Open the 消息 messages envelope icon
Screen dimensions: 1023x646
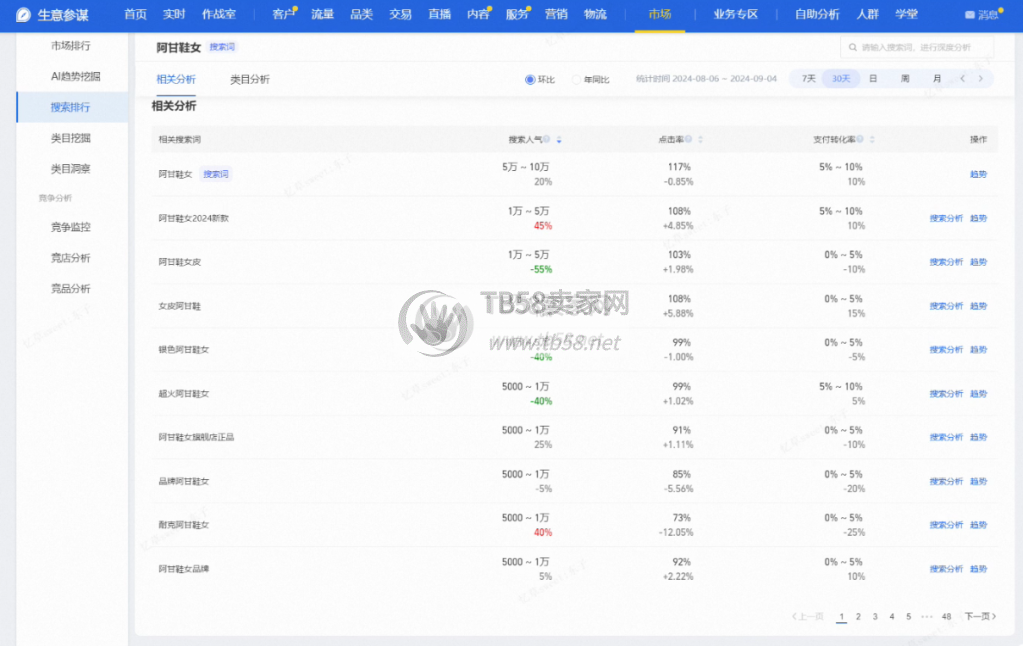pyautogui.click(x=969, y=15)
